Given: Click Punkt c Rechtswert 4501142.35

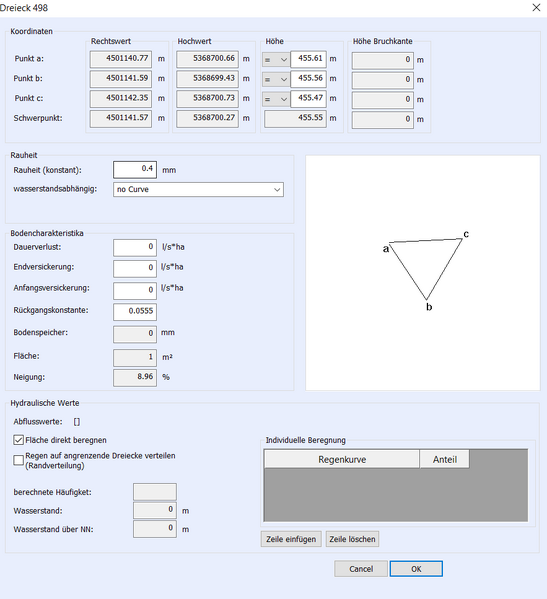Looking at the screenshot, I should [121, 99].
